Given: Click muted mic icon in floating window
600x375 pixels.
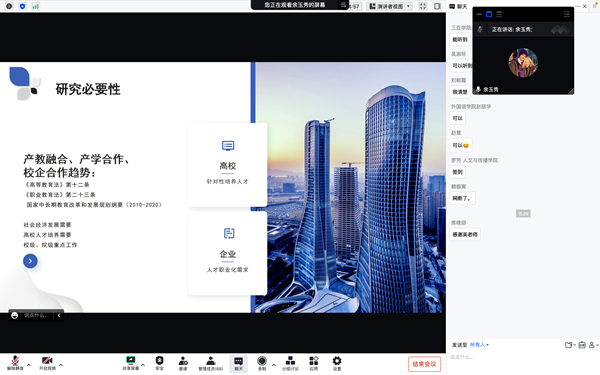Looking at the screenshot, I should (480, 29).
